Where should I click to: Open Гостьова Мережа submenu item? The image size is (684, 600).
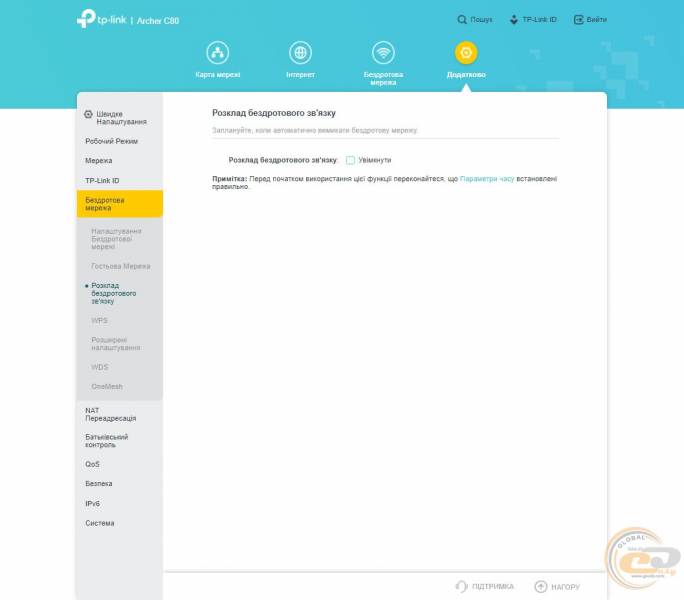(x=121, y=266)
